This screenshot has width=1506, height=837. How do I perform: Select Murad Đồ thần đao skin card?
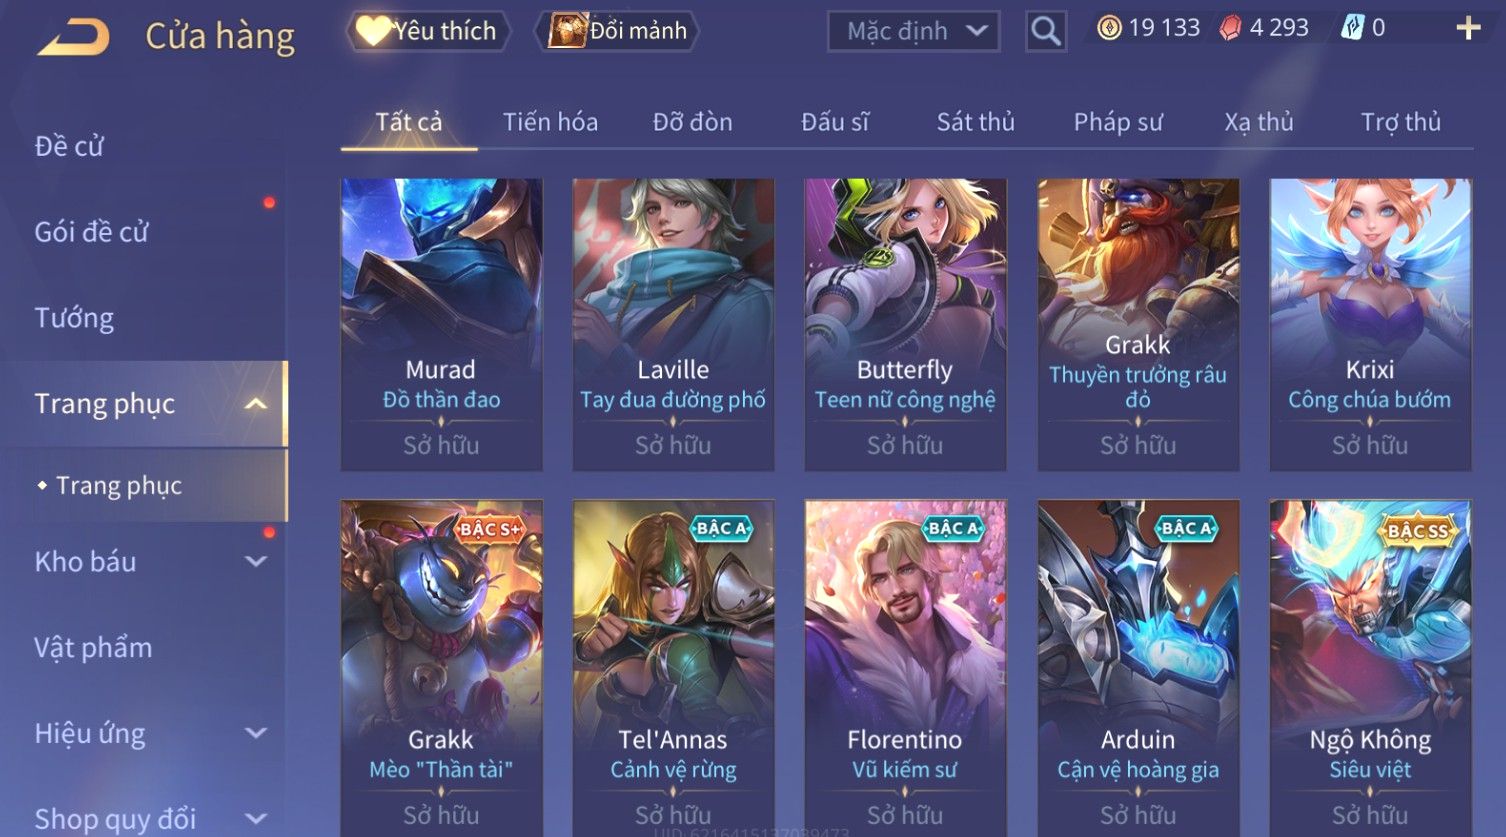pyautogui.click(x=441, y=325)
